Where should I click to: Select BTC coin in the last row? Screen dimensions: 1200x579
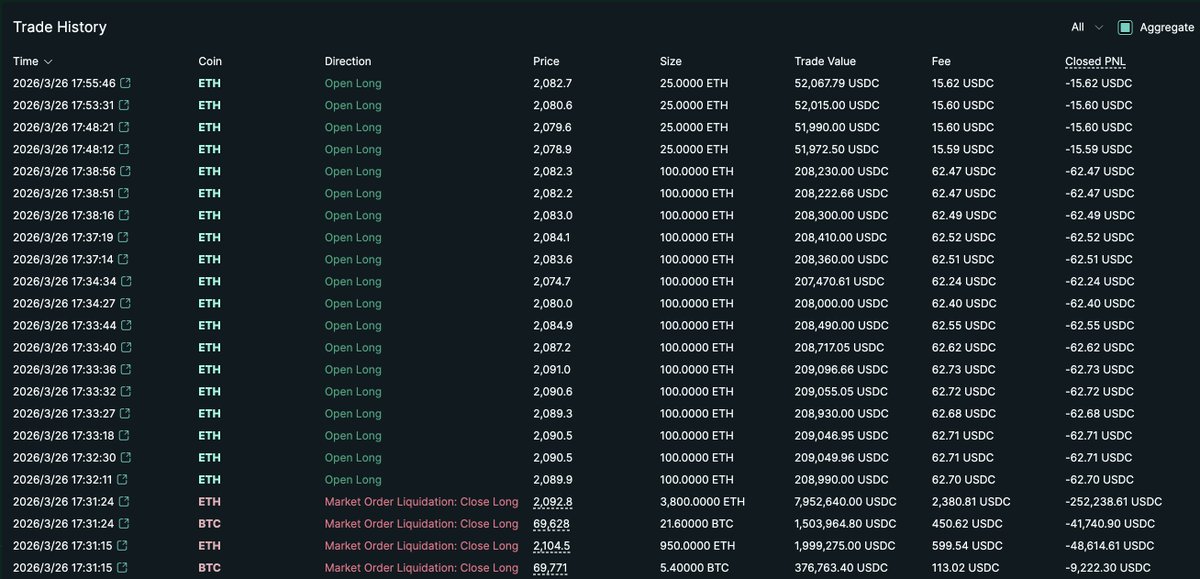pos(210,568)
